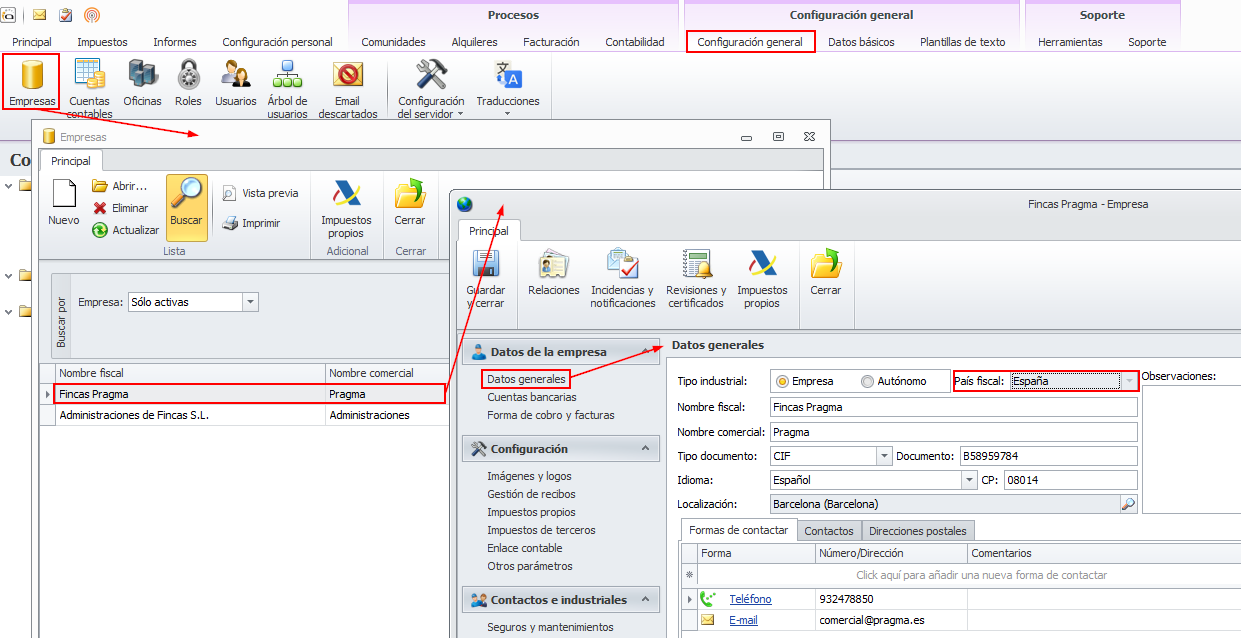Click Actualizar in Empresas toolbar
The image size is (1241, 638).
click(x=125, y=230)
